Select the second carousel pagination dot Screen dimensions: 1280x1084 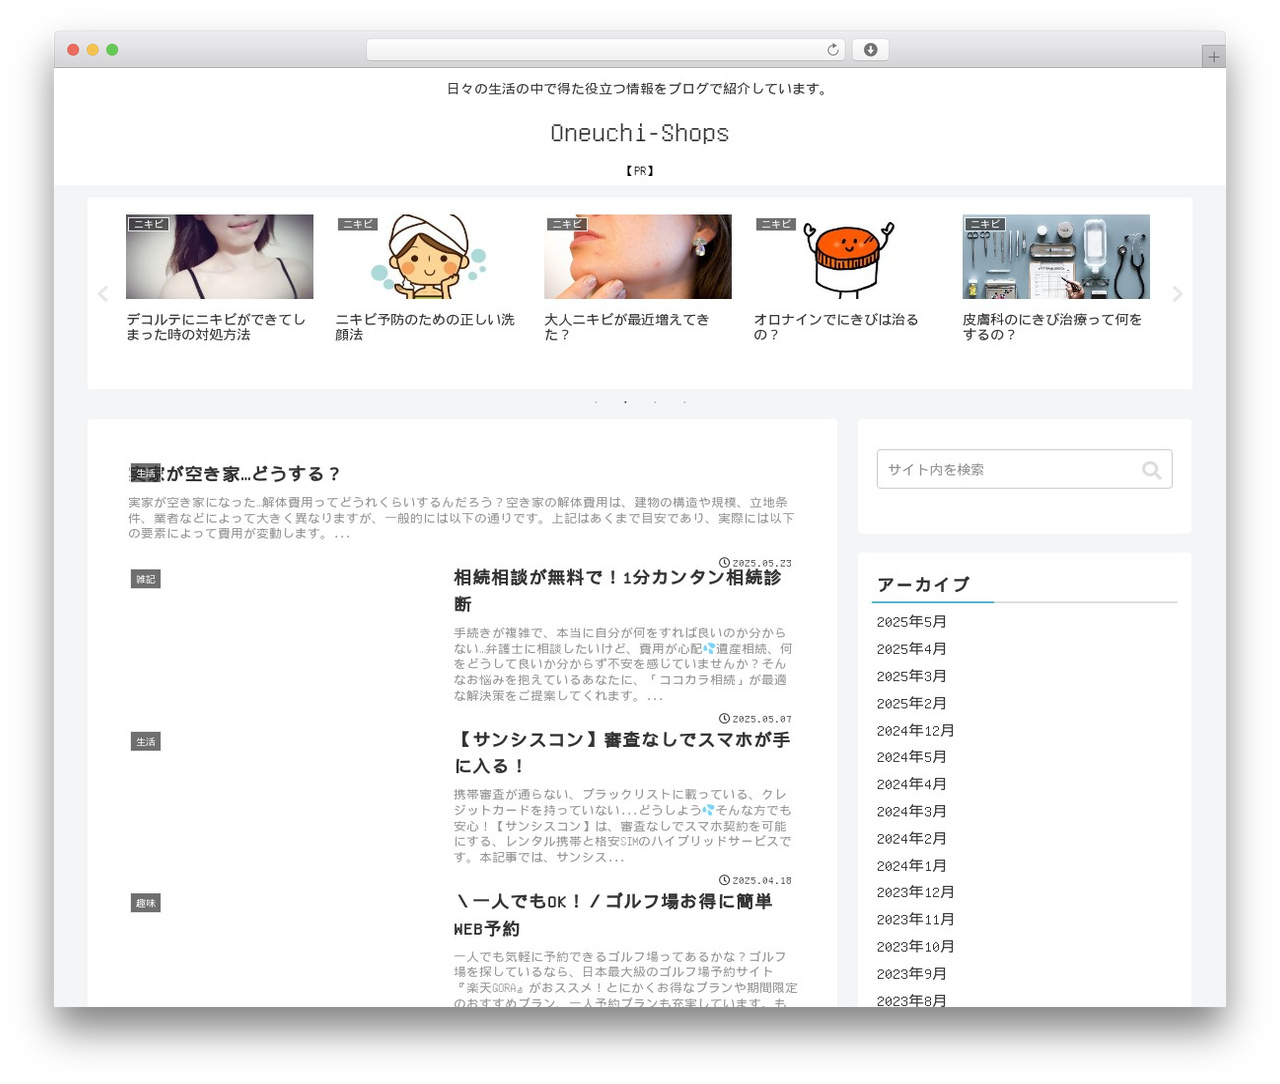(x=625, y=402)
